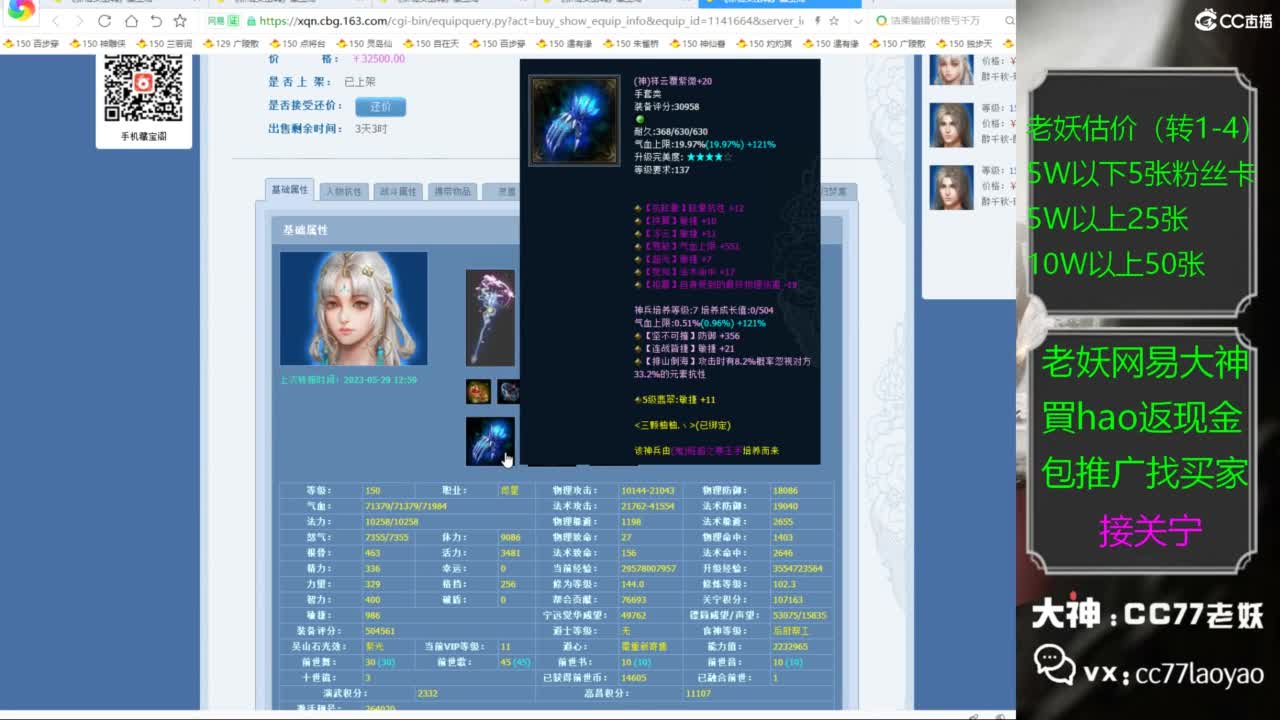Expand the address bar history dropdown arrow

click(x=857, y=21)
